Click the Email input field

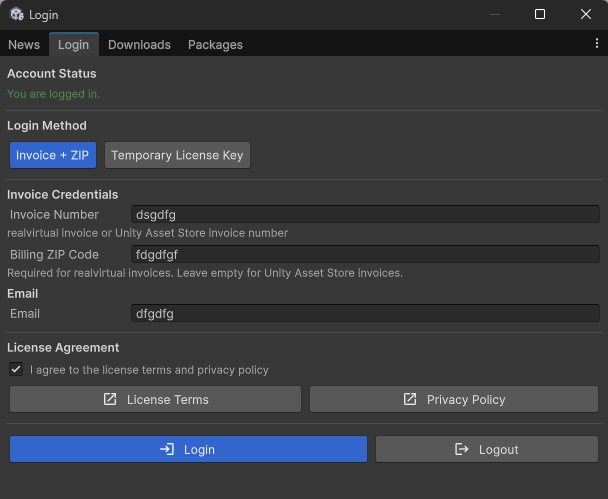[365, 313]
